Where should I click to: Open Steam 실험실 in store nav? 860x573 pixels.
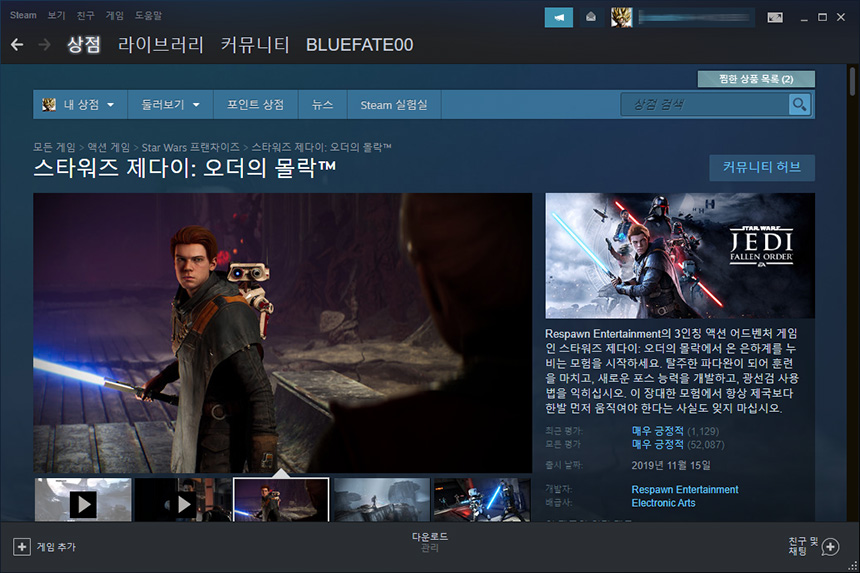tap(394, 104)
